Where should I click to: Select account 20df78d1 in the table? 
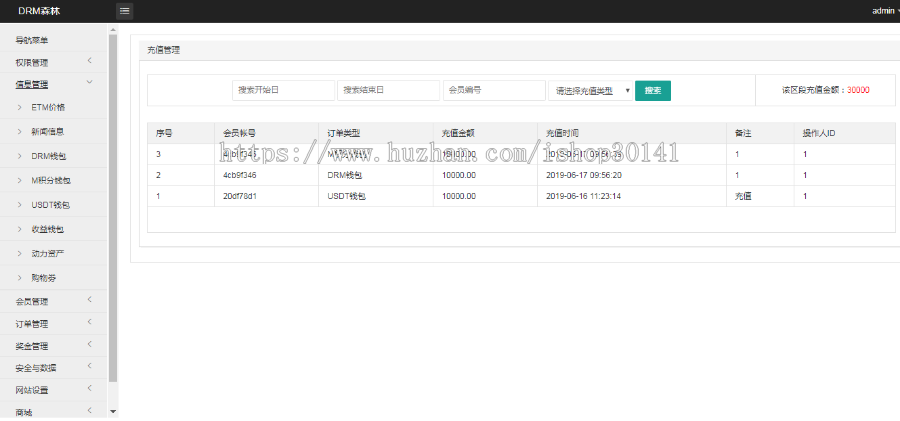pos(240,196)
